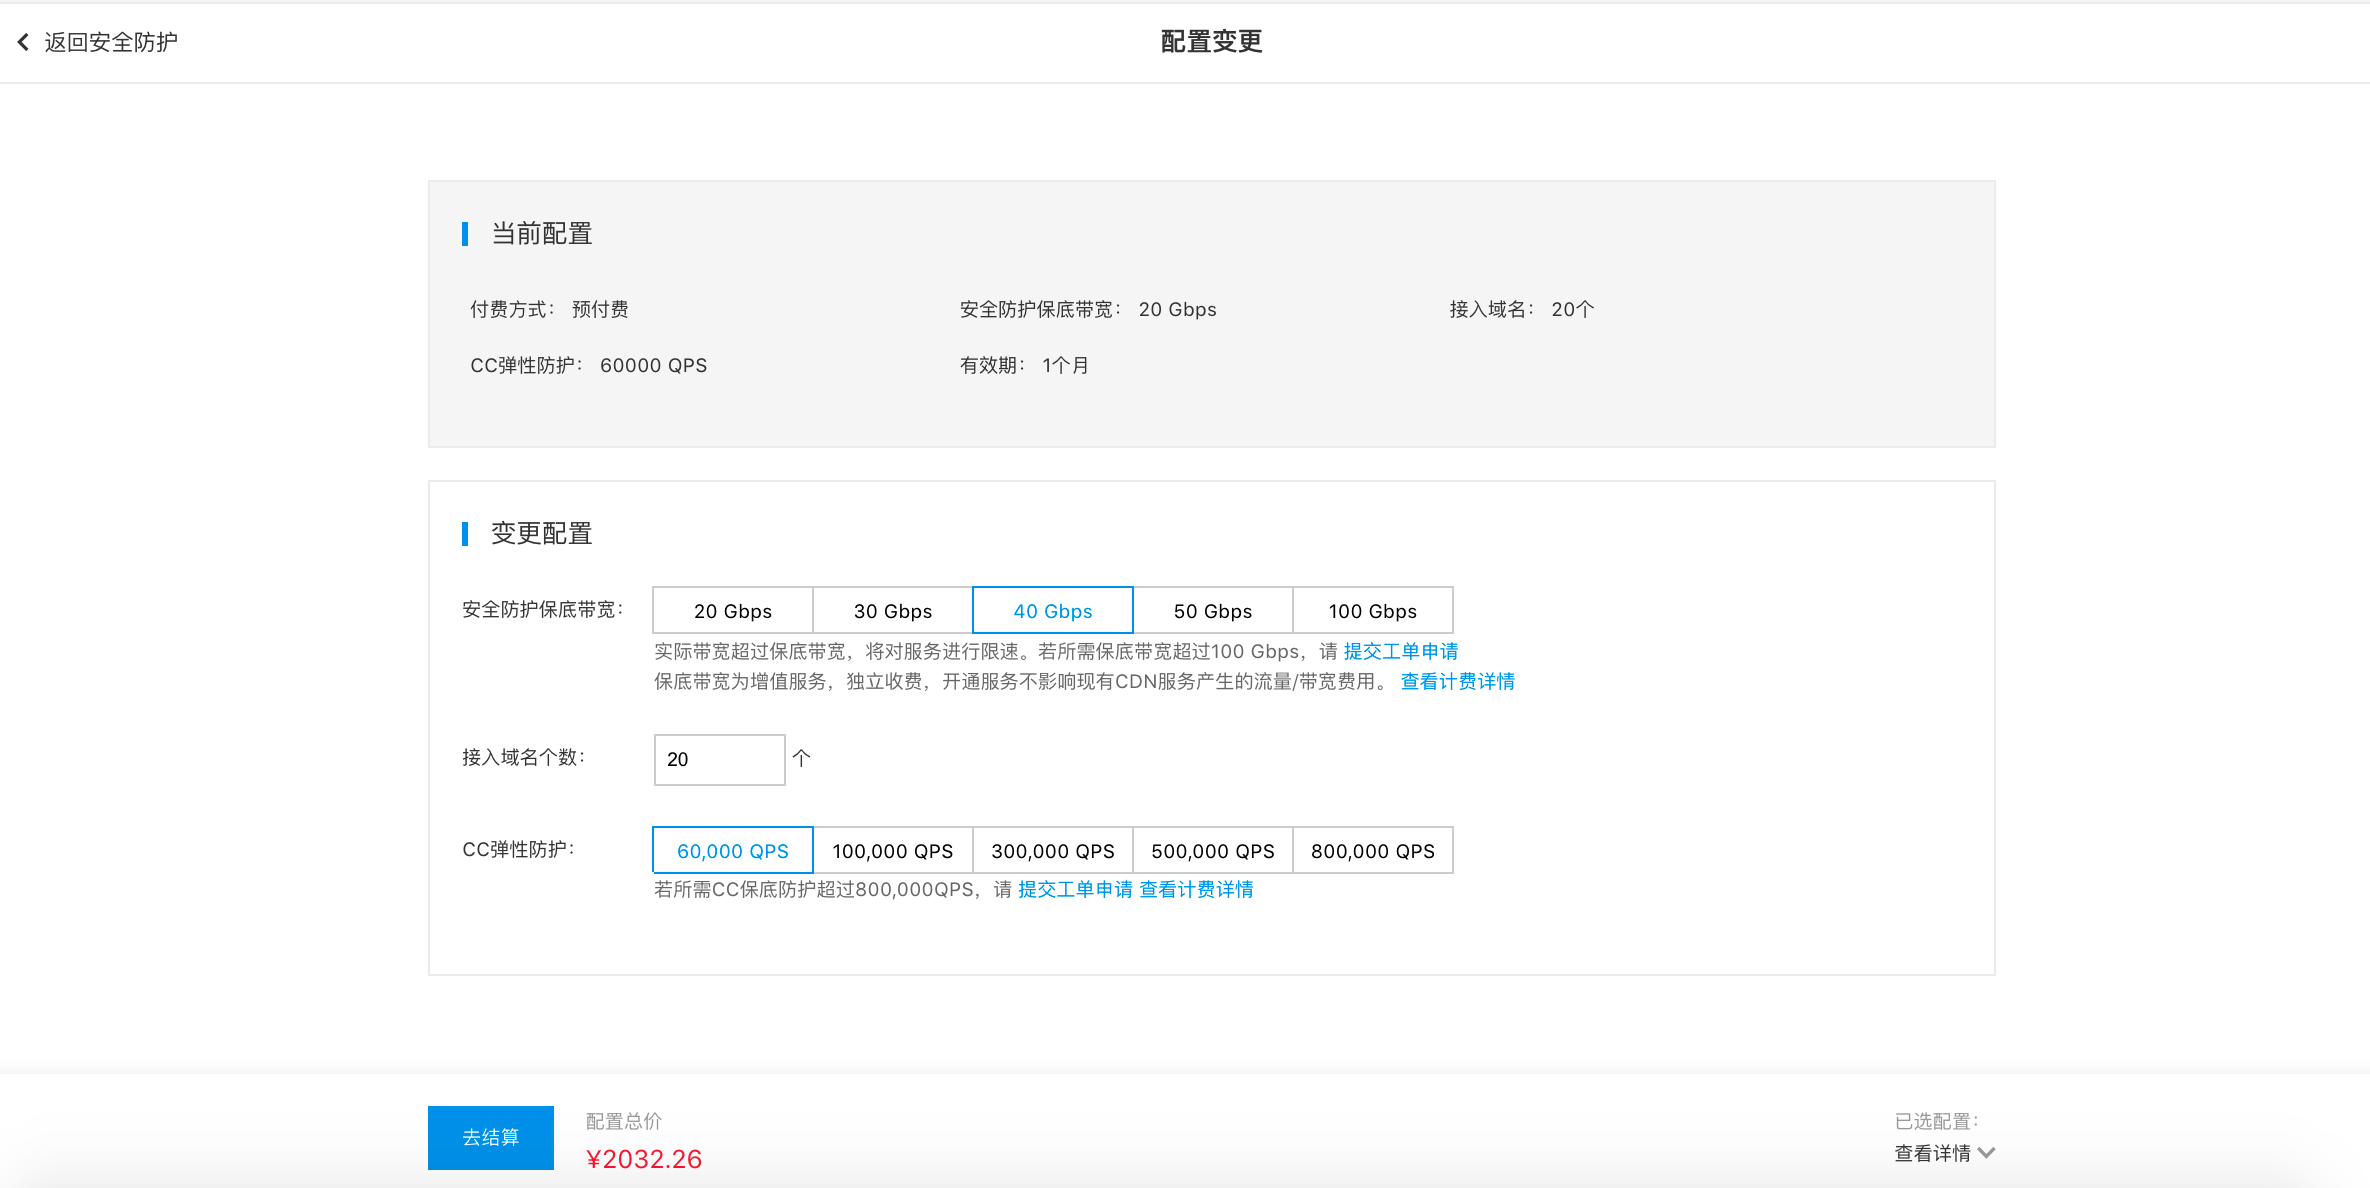The image size is (2370, 1188).
Task: Choose 300,000 QPS CC protection
Action: tap(1053, 851)
